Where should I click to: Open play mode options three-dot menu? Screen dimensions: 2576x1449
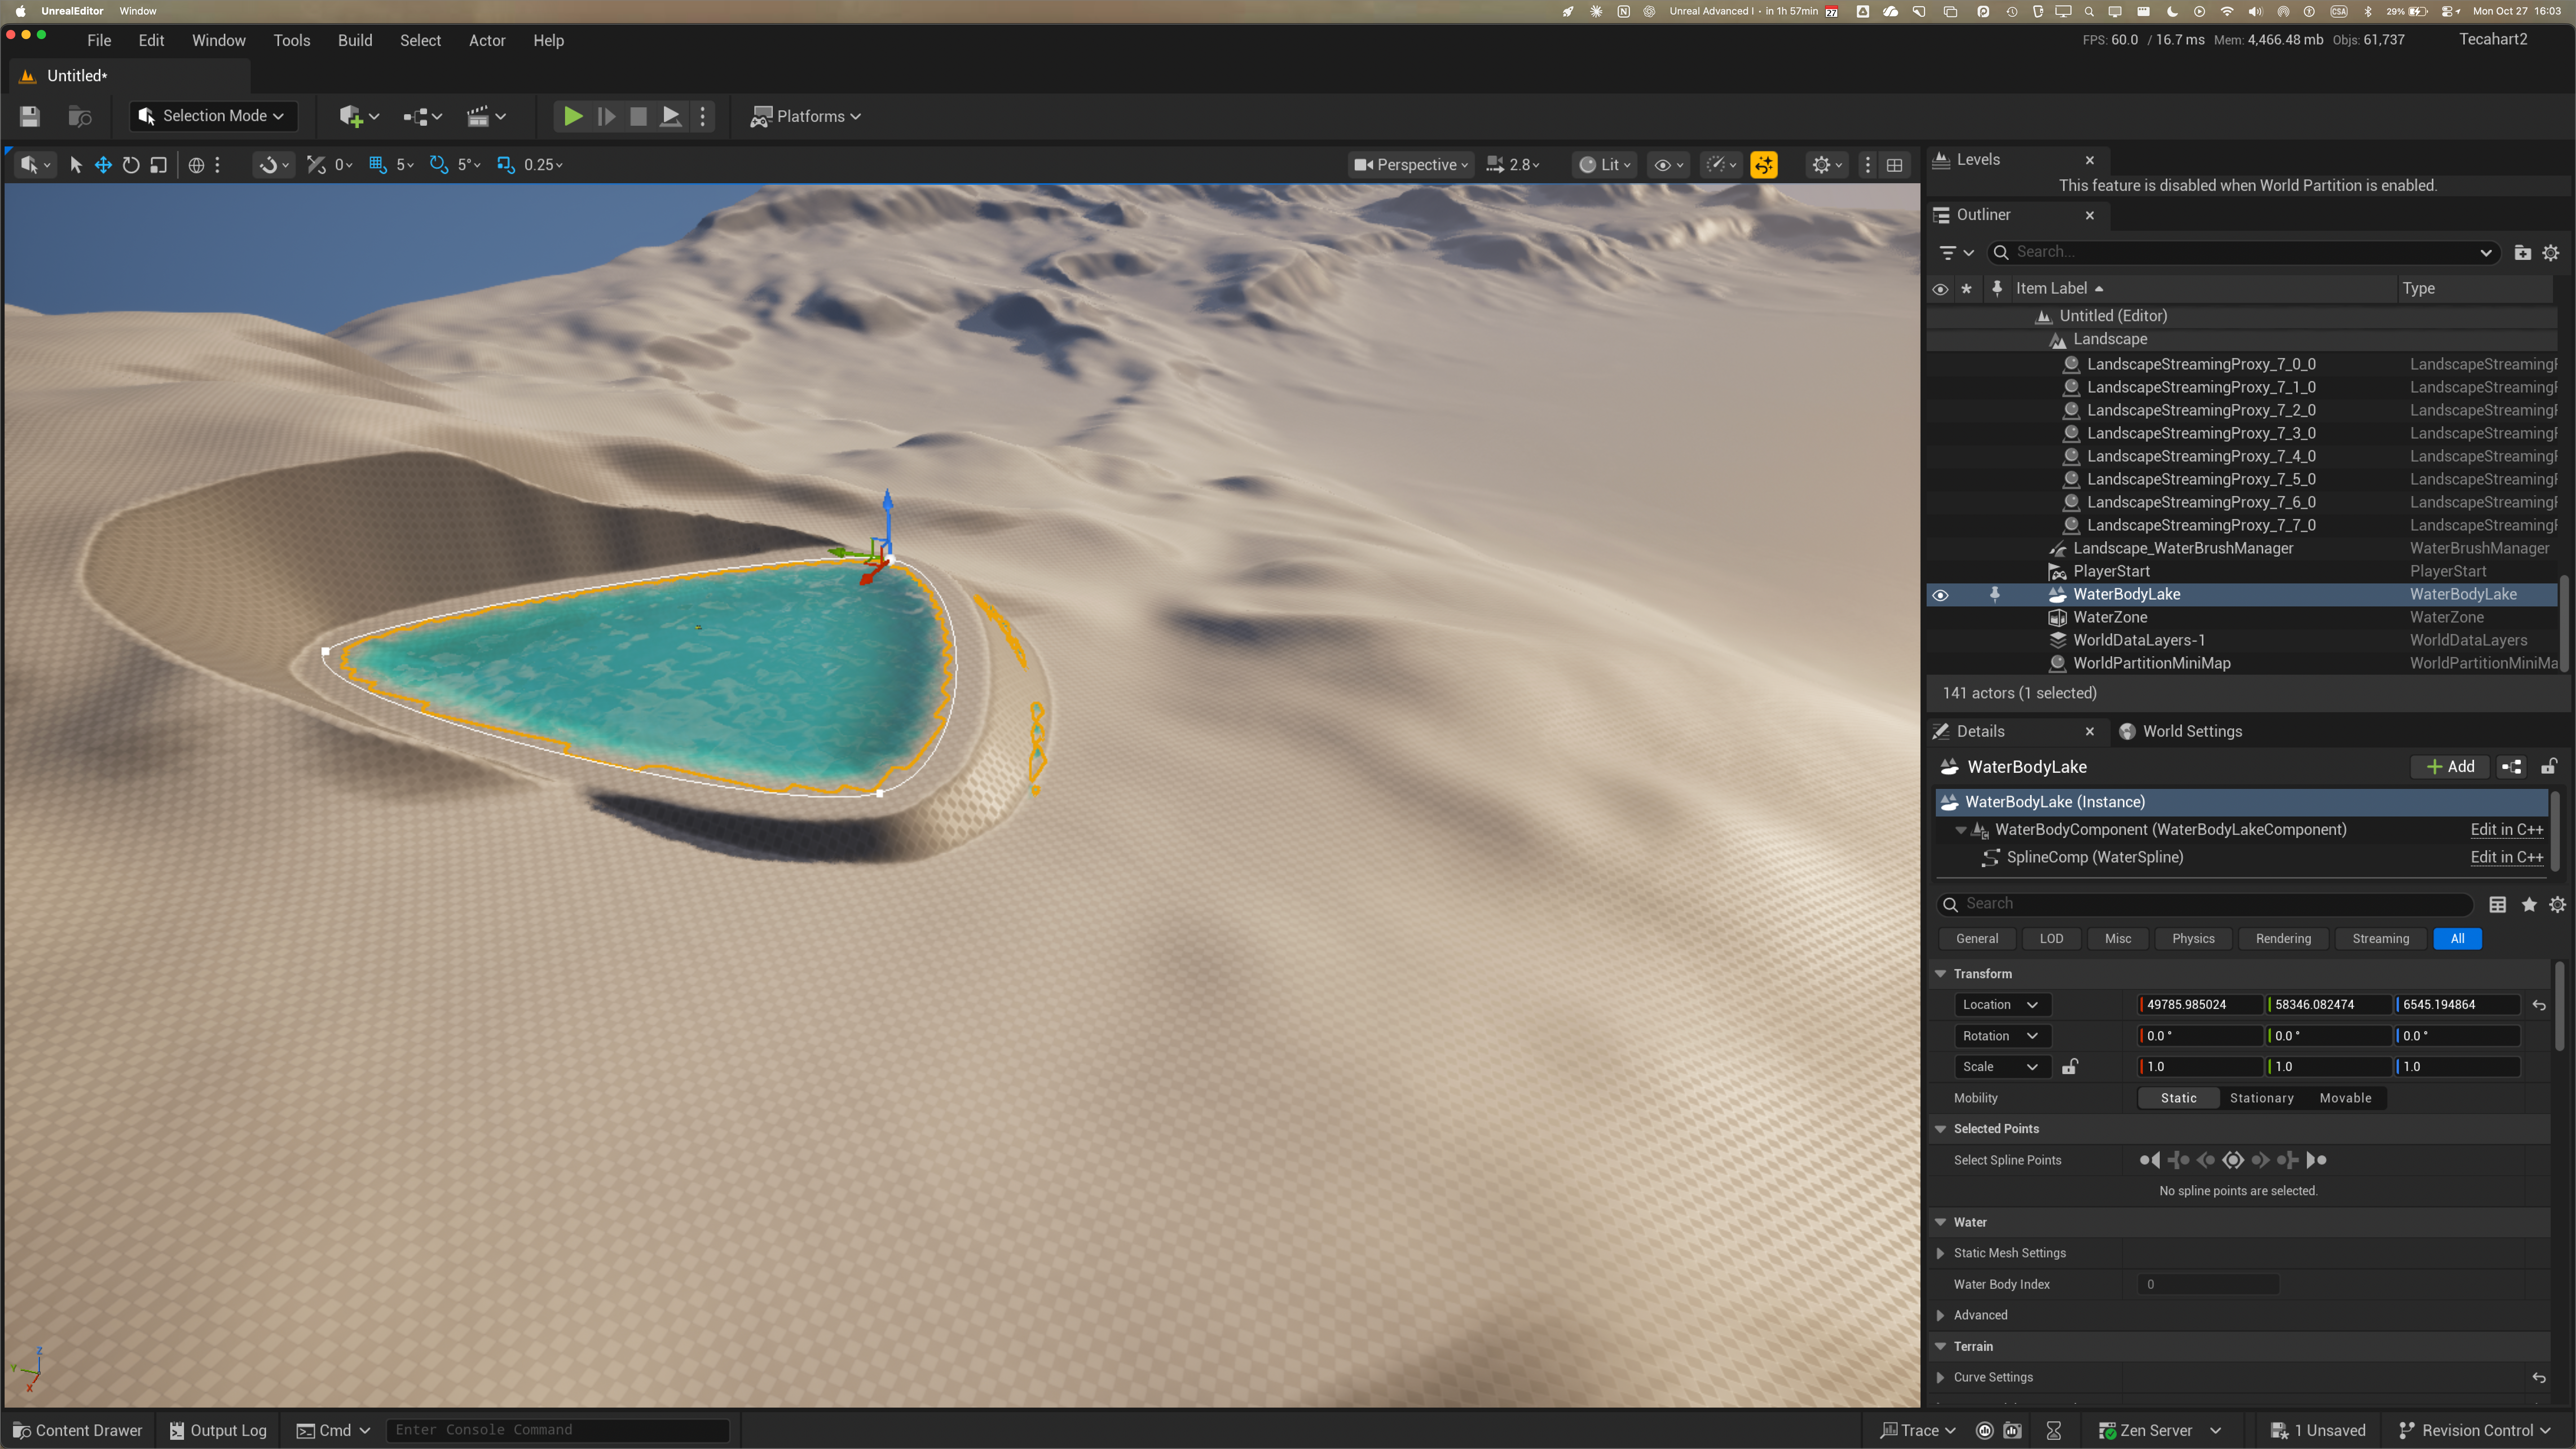pyautogui.click(x=703, y=116)
